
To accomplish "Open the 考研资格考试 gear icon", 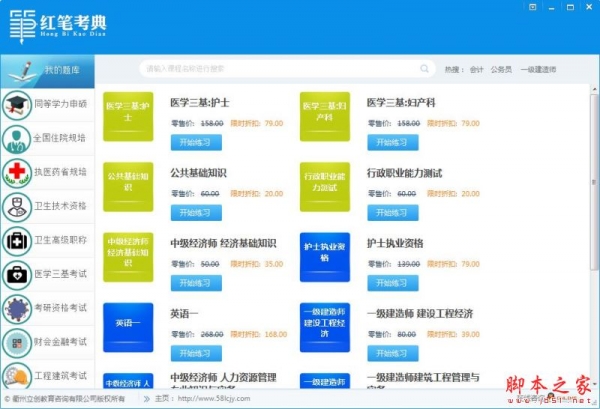I will (x=17, y=309).
